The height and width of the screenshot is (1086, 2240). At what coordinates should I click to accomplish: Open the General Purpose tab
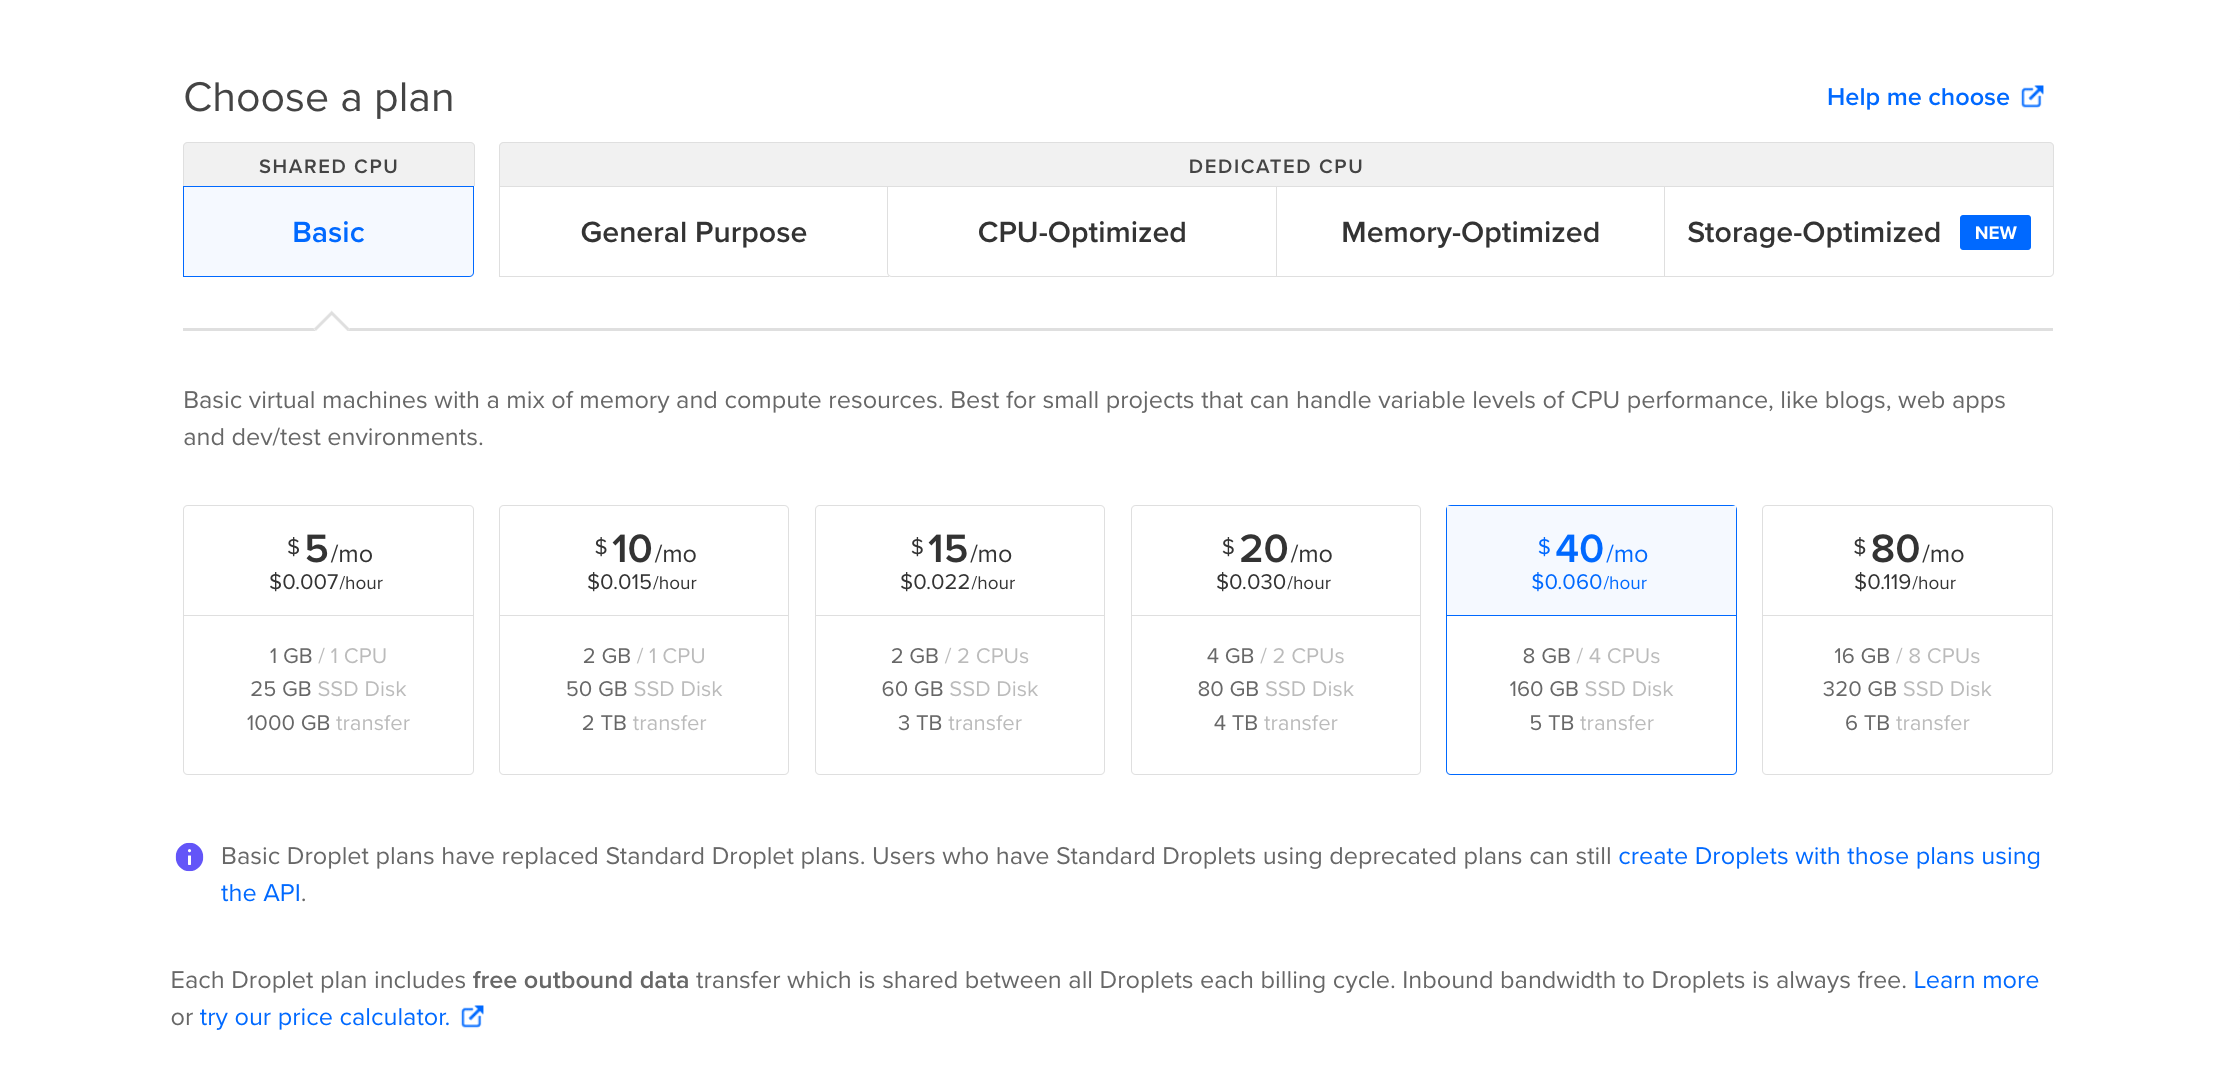coord(693,232)
